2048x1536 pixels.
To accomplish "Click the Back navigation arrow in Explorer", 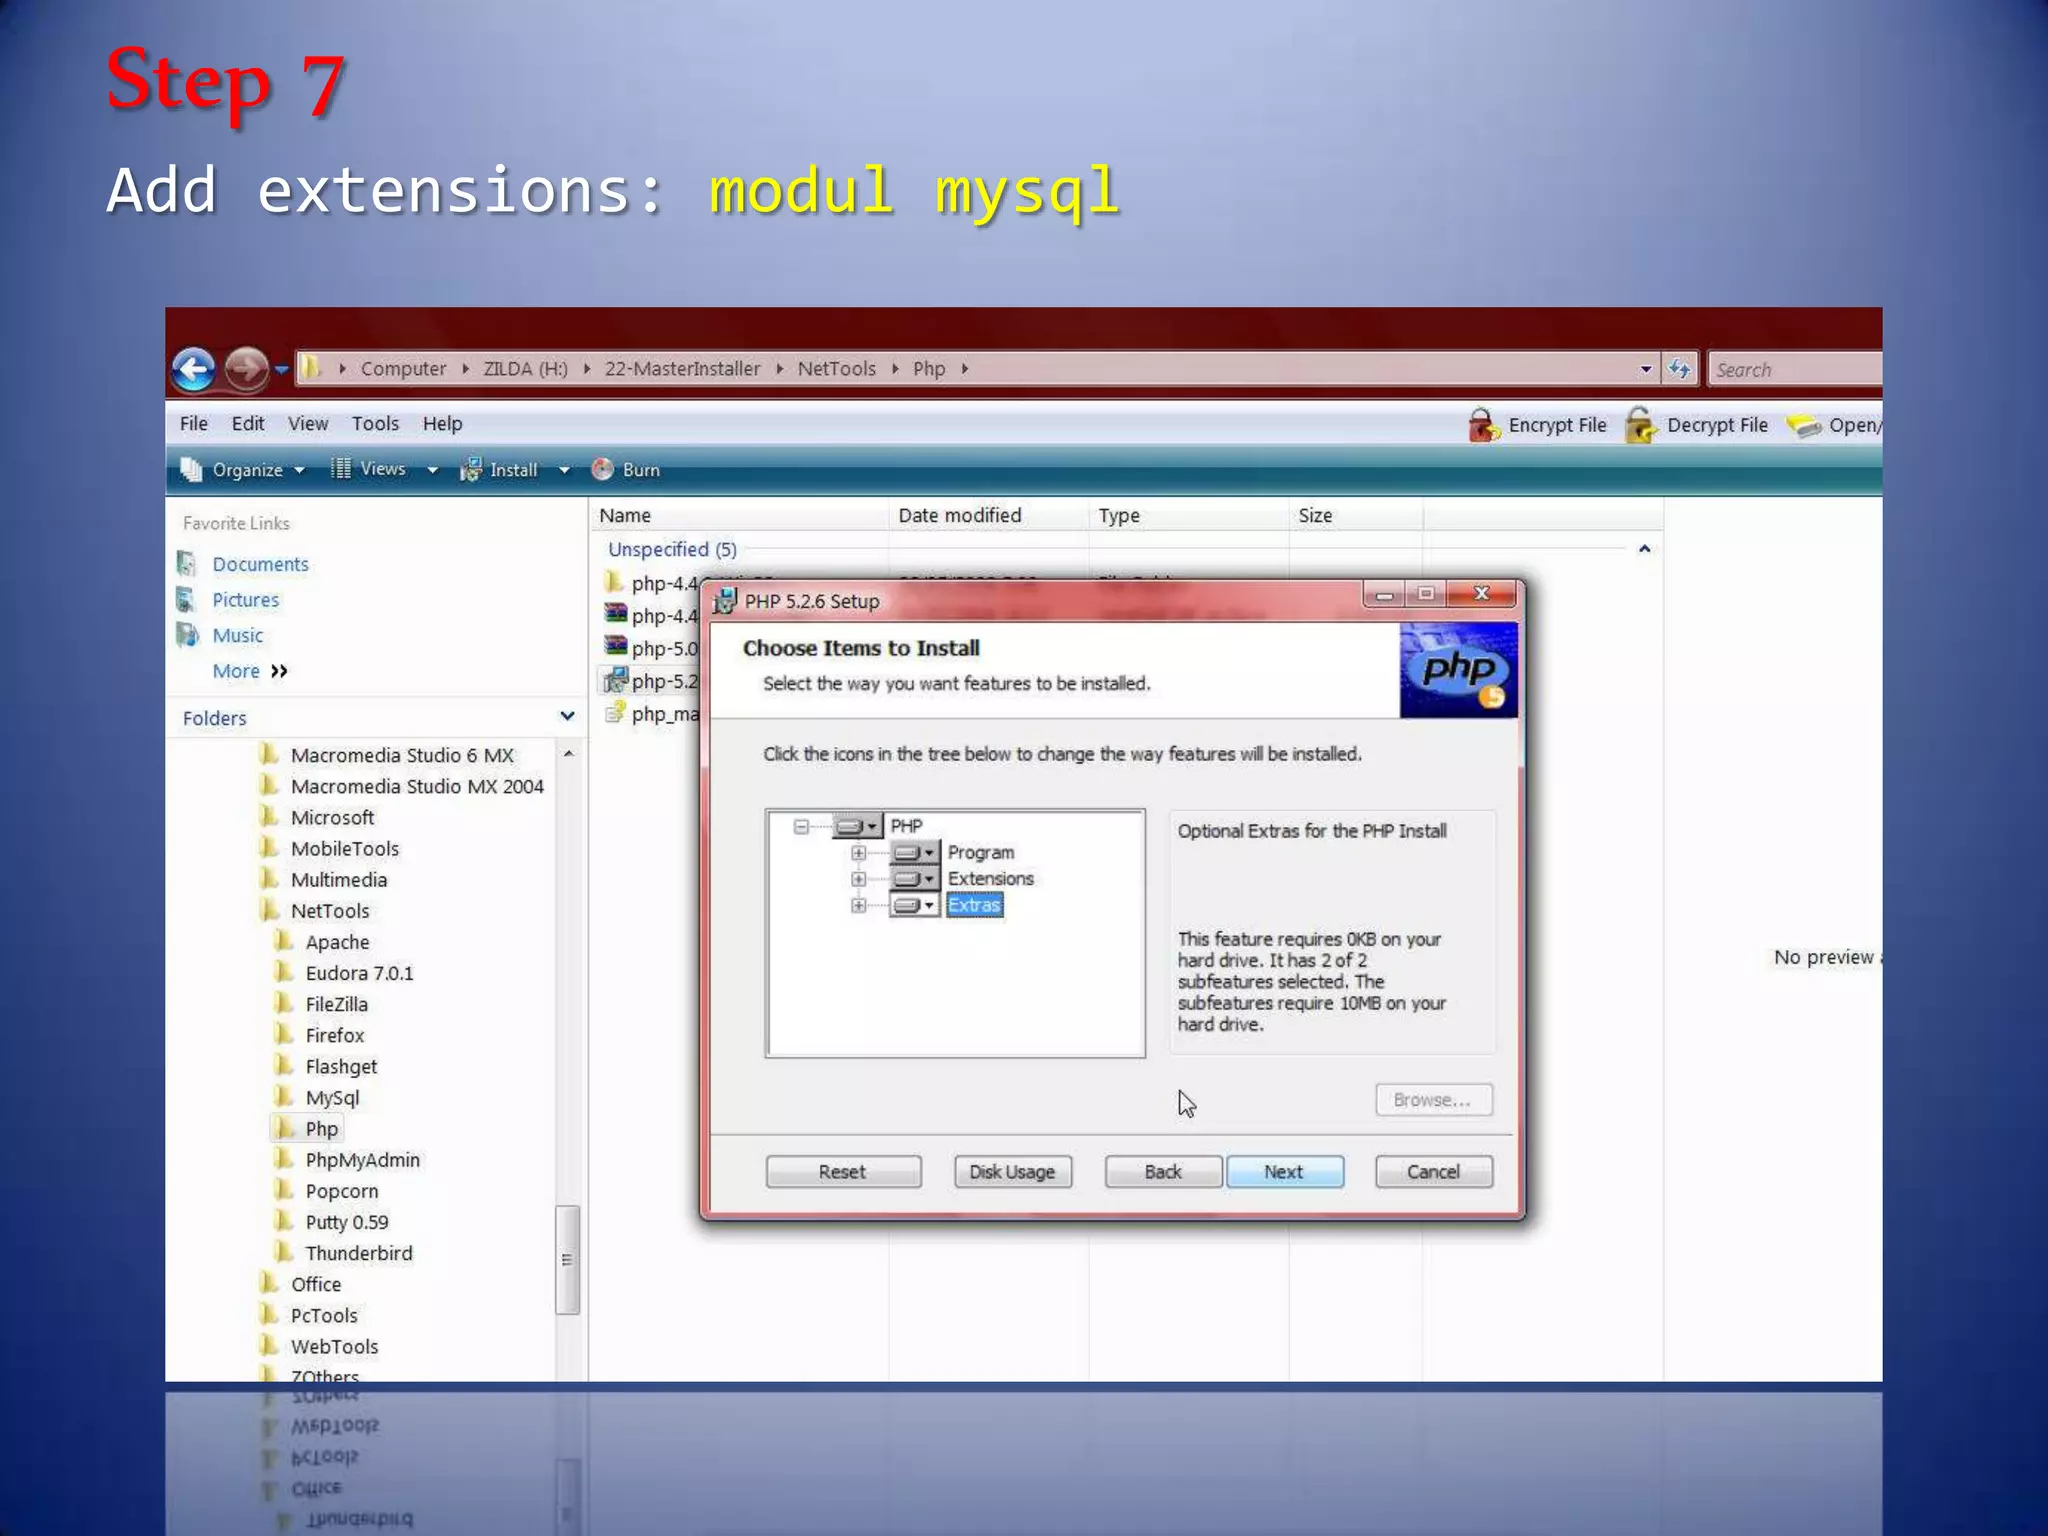I will tap(193, 369).
